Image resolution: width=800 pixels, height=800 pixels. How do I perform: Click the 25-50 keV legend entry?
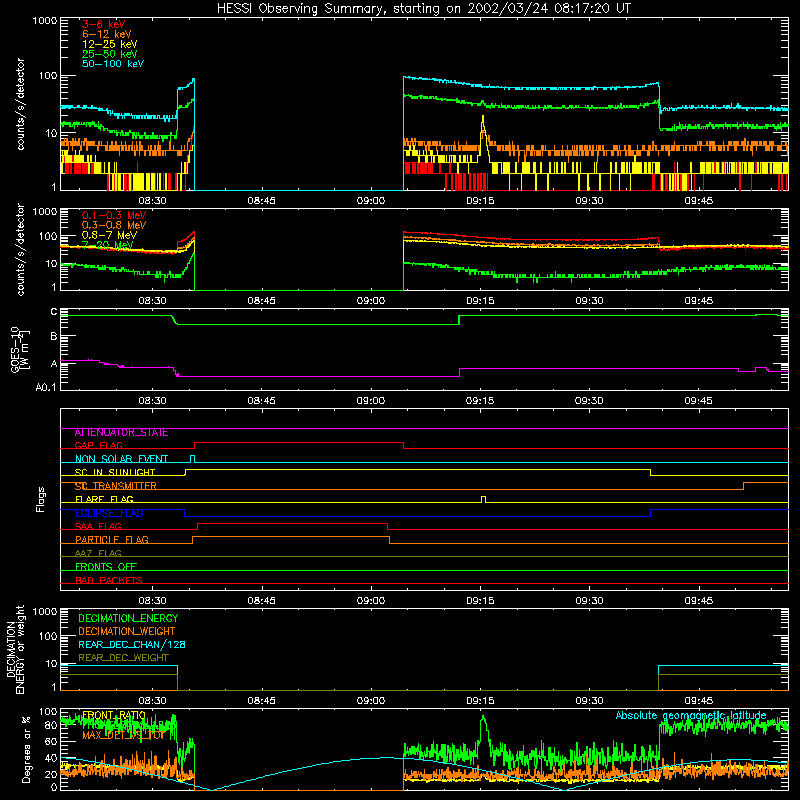point(110,54)
